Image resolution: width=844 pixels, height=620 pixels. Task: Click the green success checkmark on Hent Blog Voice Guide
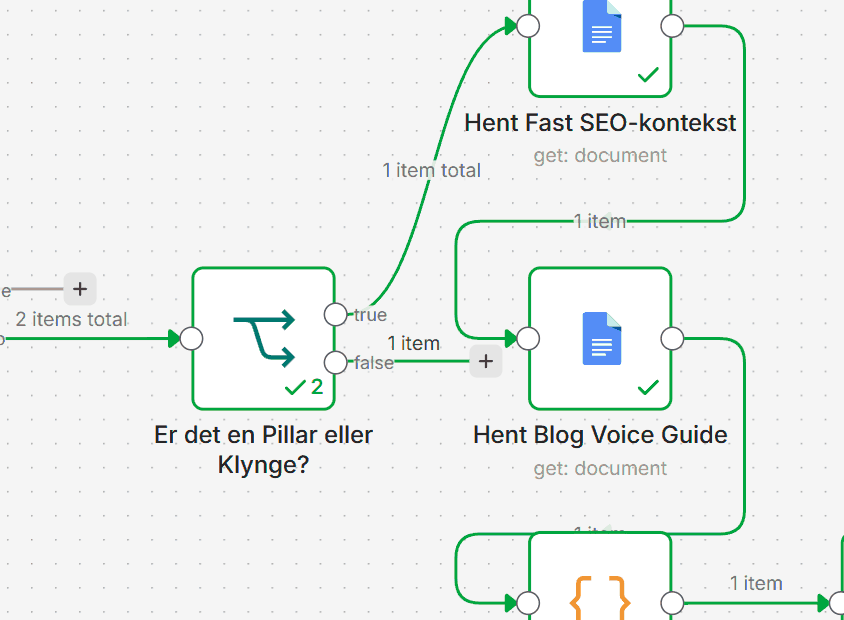tap(648, 387)
